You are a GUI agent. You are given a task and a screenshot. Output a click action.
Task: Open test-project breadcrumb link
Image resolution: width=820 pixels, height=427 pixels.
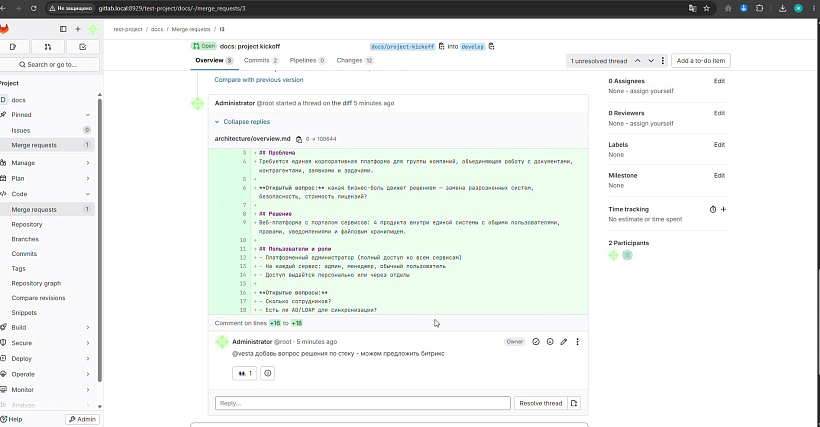128,29
